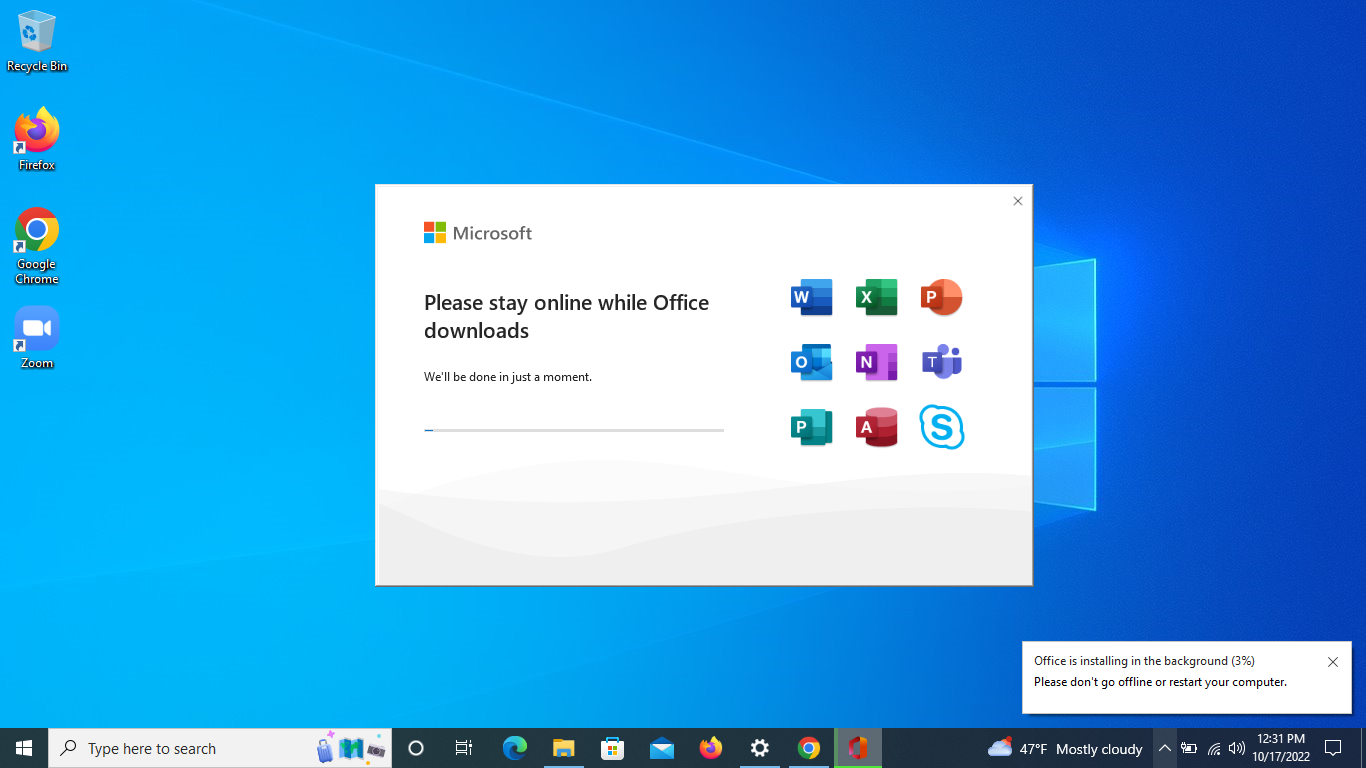The image size is (1366, 768).
Task: Open the Office installer from the taskbar
Action: [x=858, y=748]
